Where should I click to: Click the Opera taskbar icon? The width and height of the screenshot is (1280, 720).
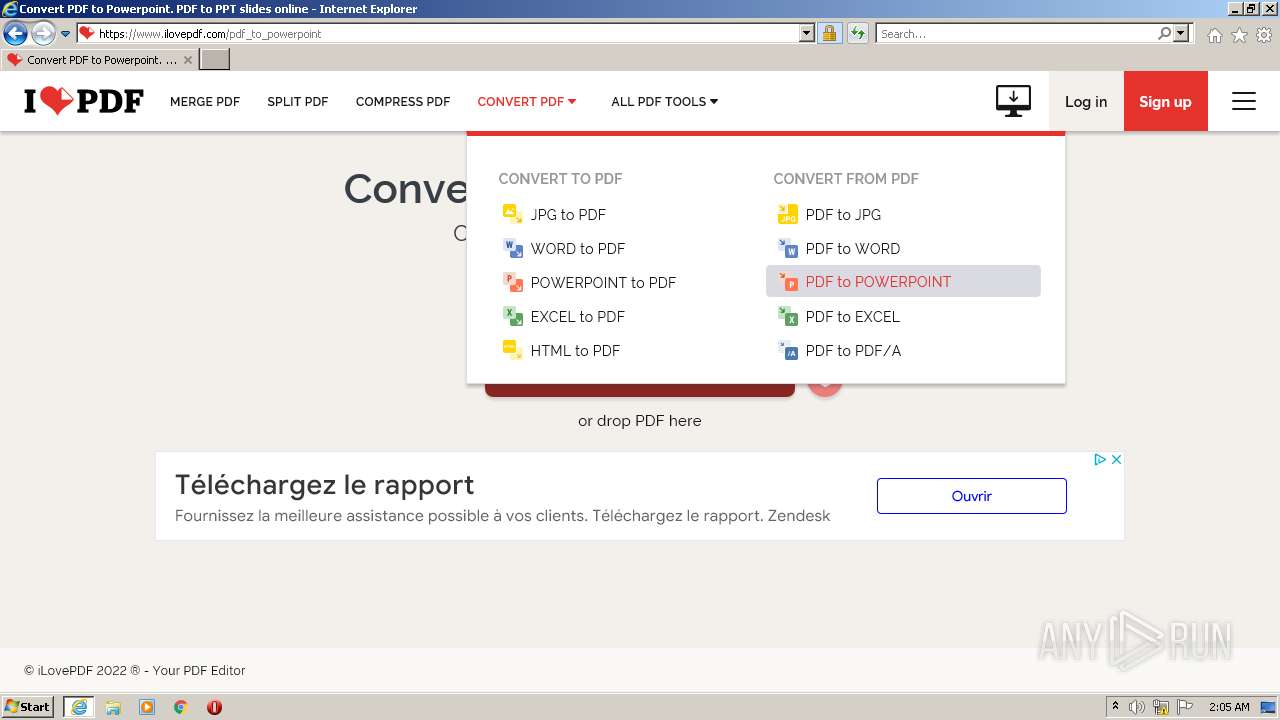click(x=214, y=707)
